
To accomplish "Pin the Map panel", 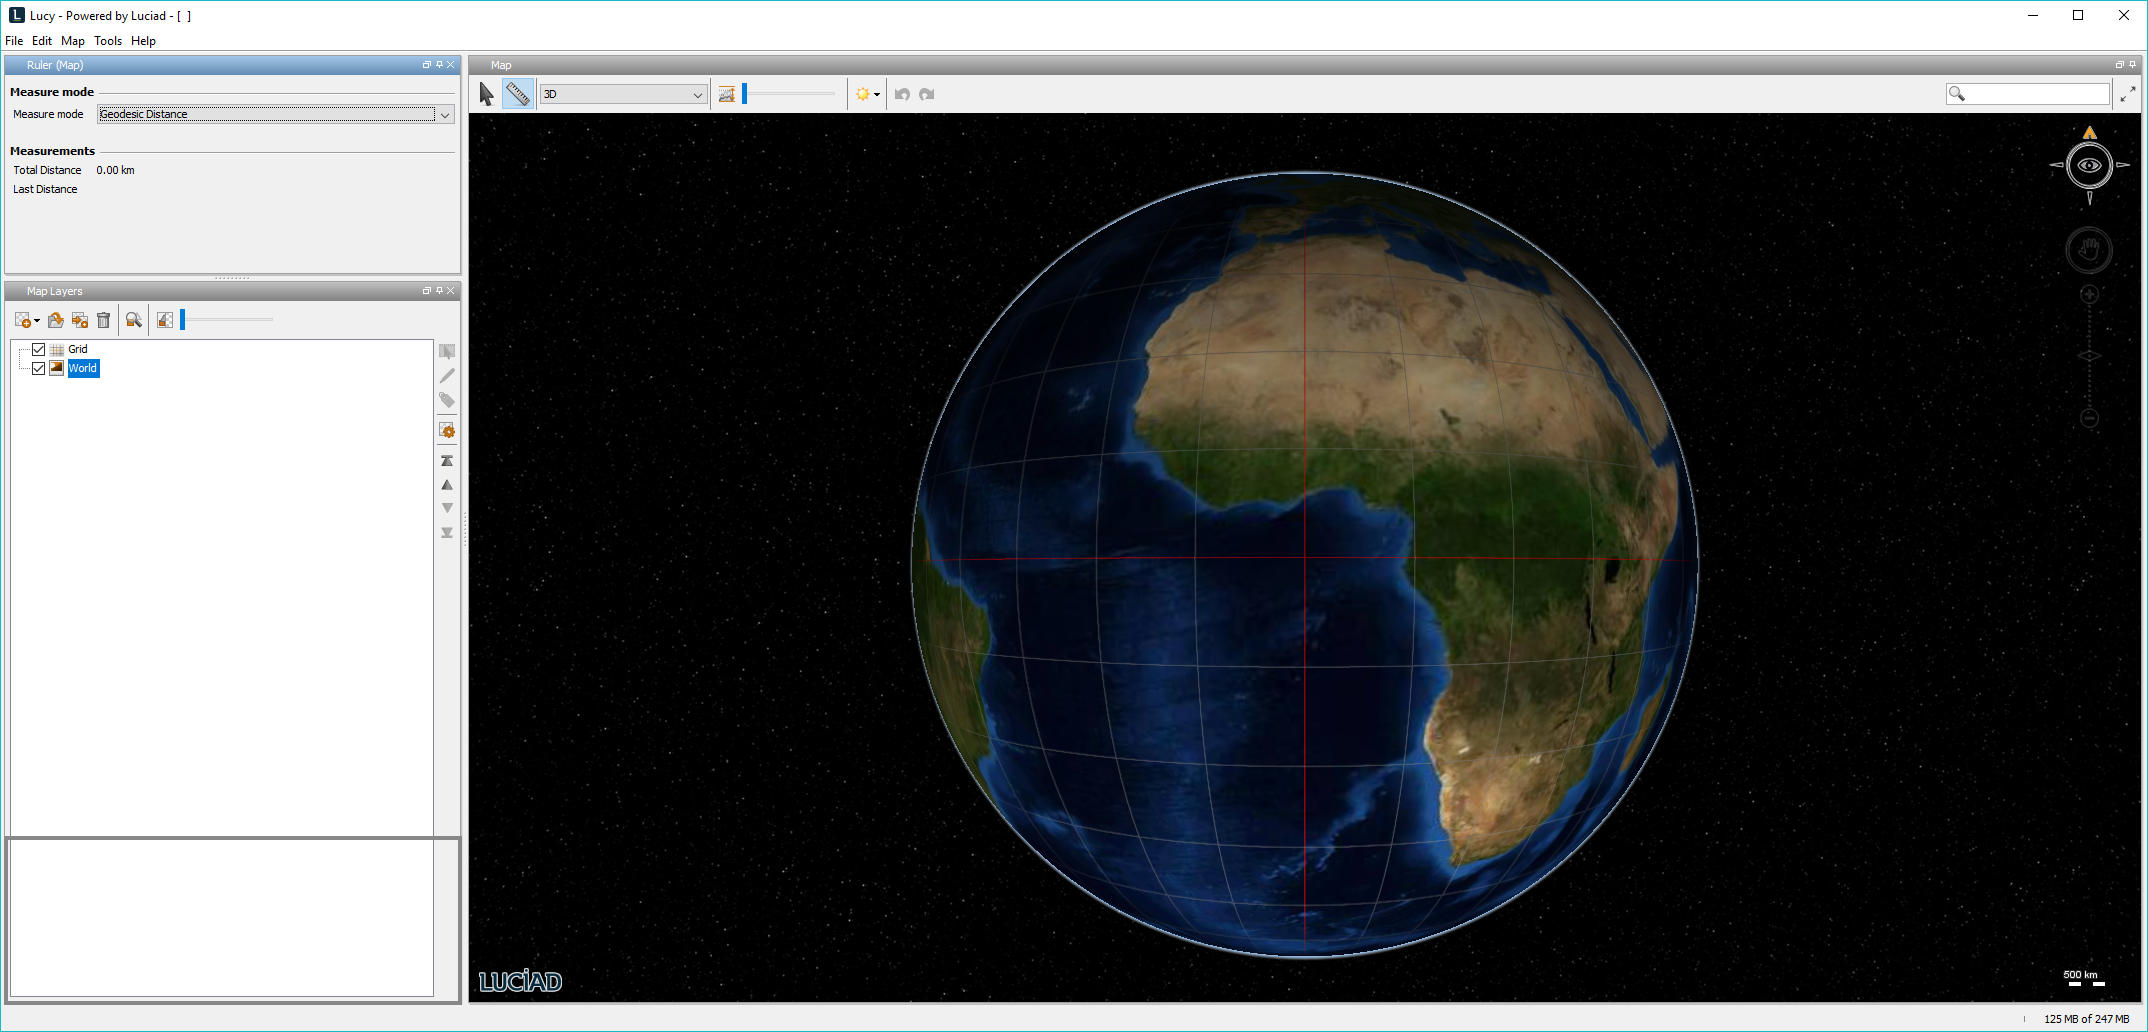I will tap(2132, 64).
